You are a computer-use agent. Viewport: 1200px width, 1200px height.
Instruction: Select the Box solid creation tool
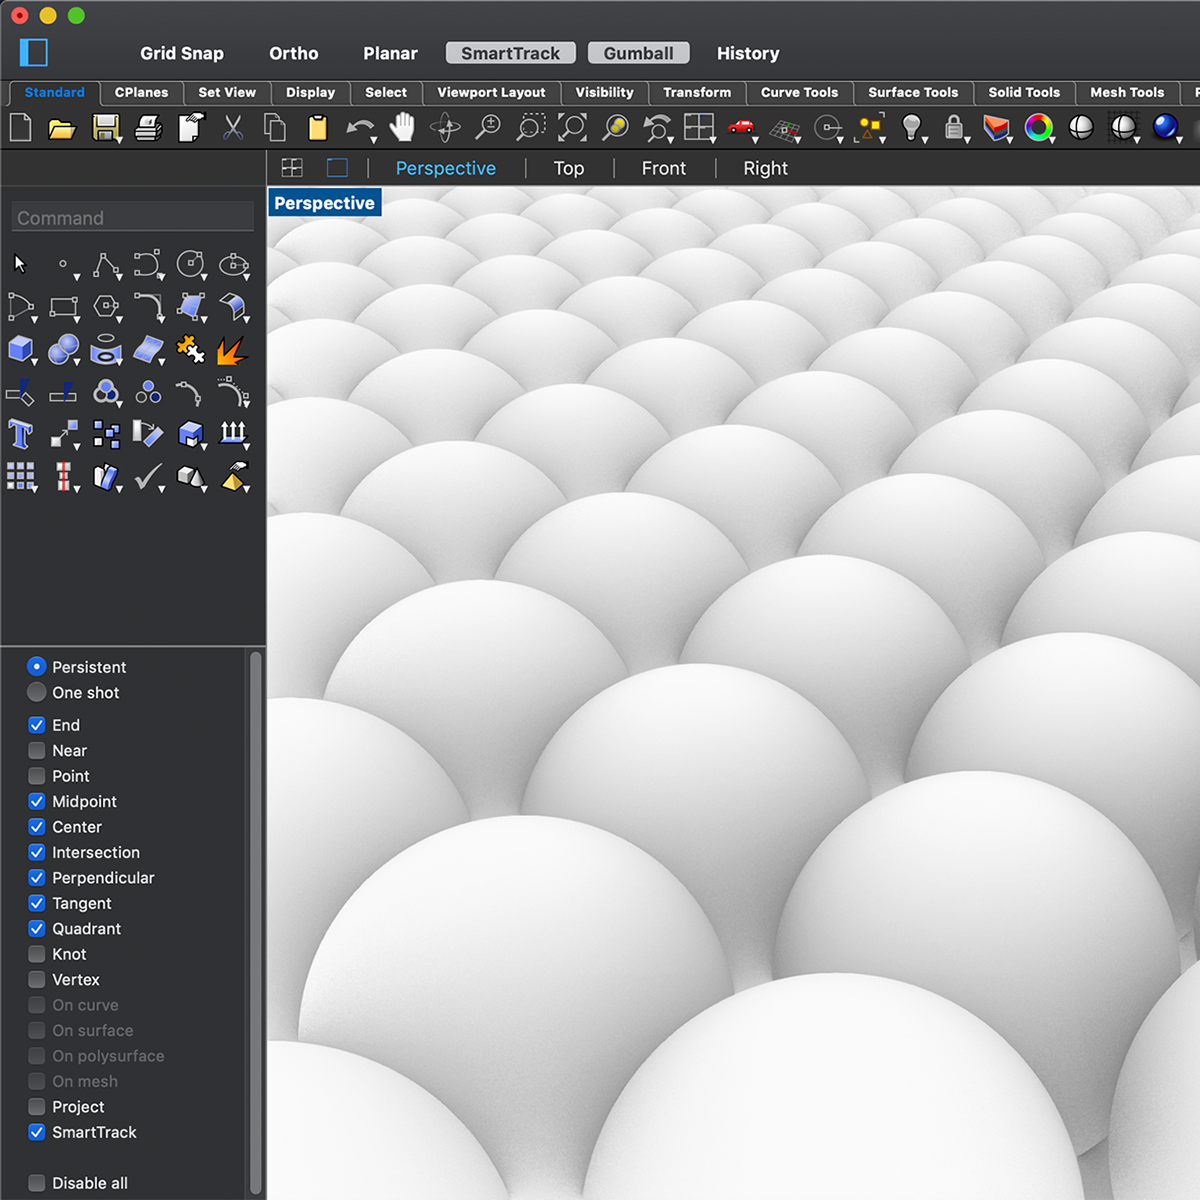[20, 349]
